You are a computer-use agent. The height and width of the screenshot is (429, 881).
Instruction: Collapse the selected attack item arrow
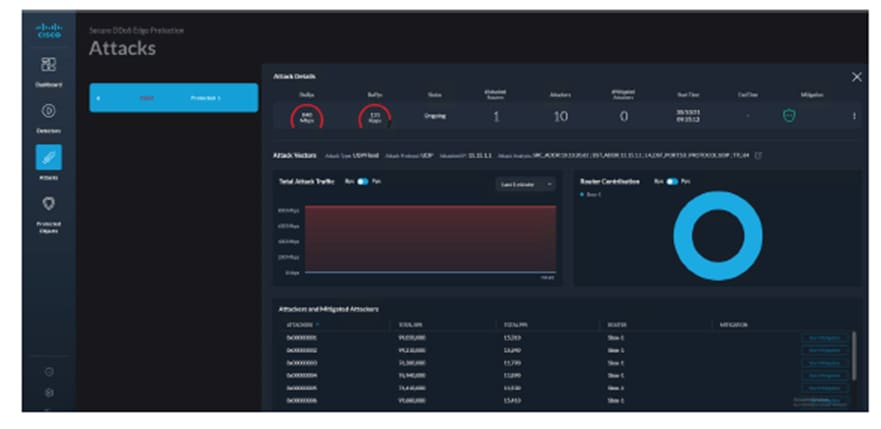click(98, 98)
